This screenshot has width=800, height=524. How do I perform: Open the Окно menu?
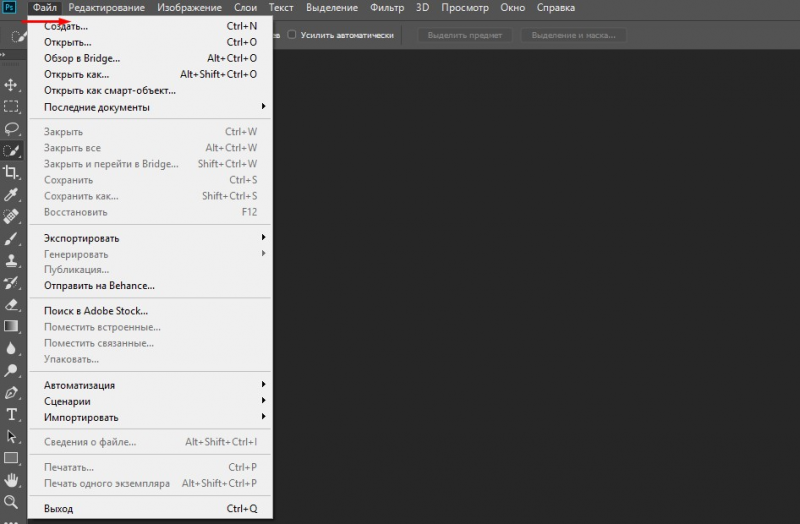(x=512, y=8)
